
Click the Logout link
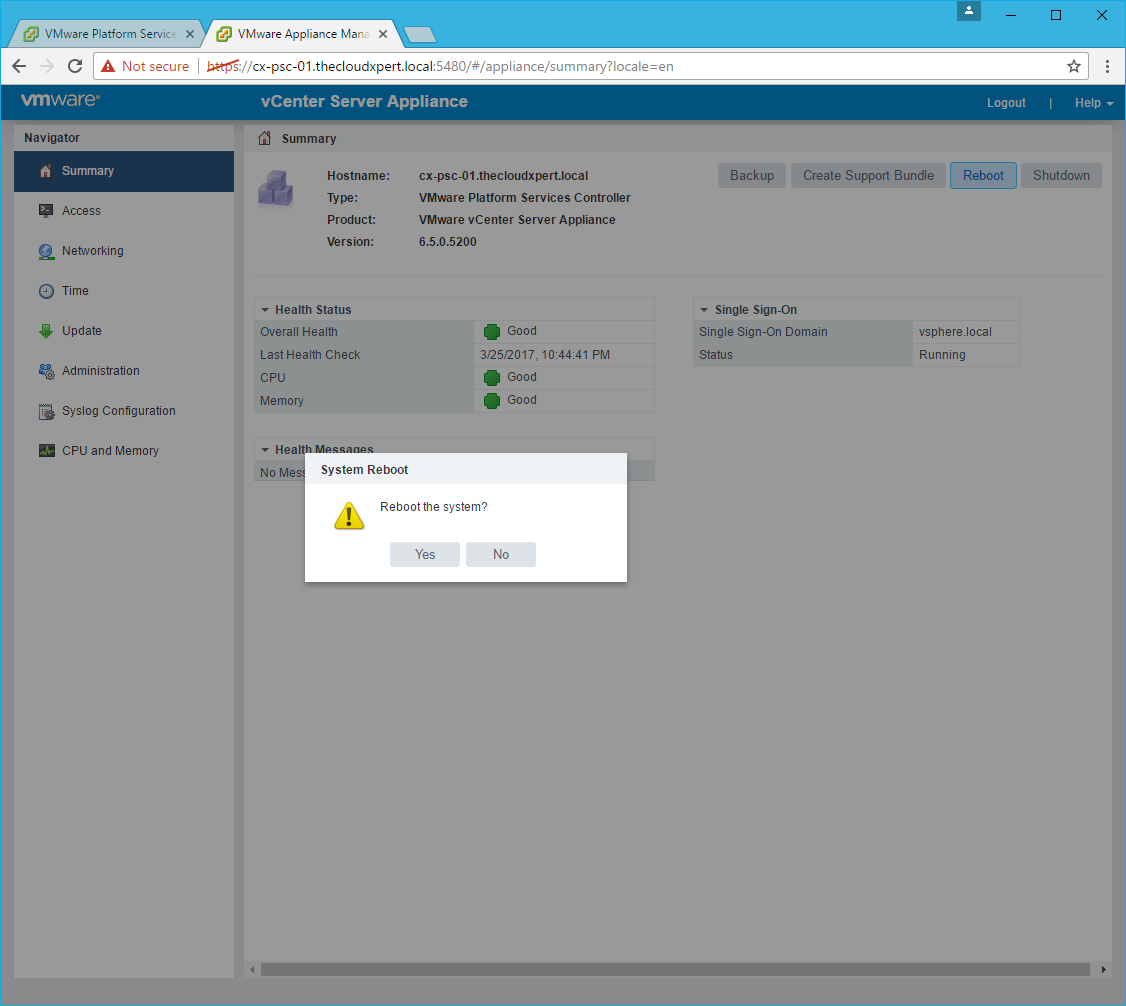point(1006,103)
